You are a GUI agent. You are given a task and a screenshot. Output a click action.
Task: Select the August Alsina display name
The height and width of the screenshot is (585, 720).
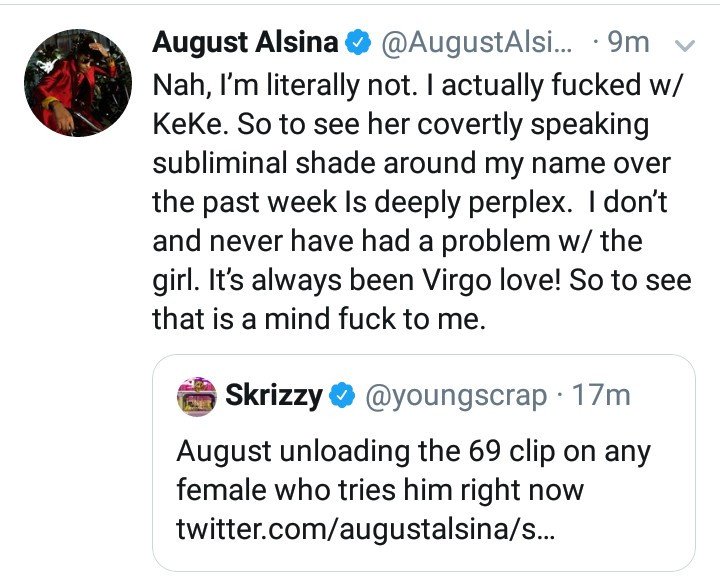point(245,43)
